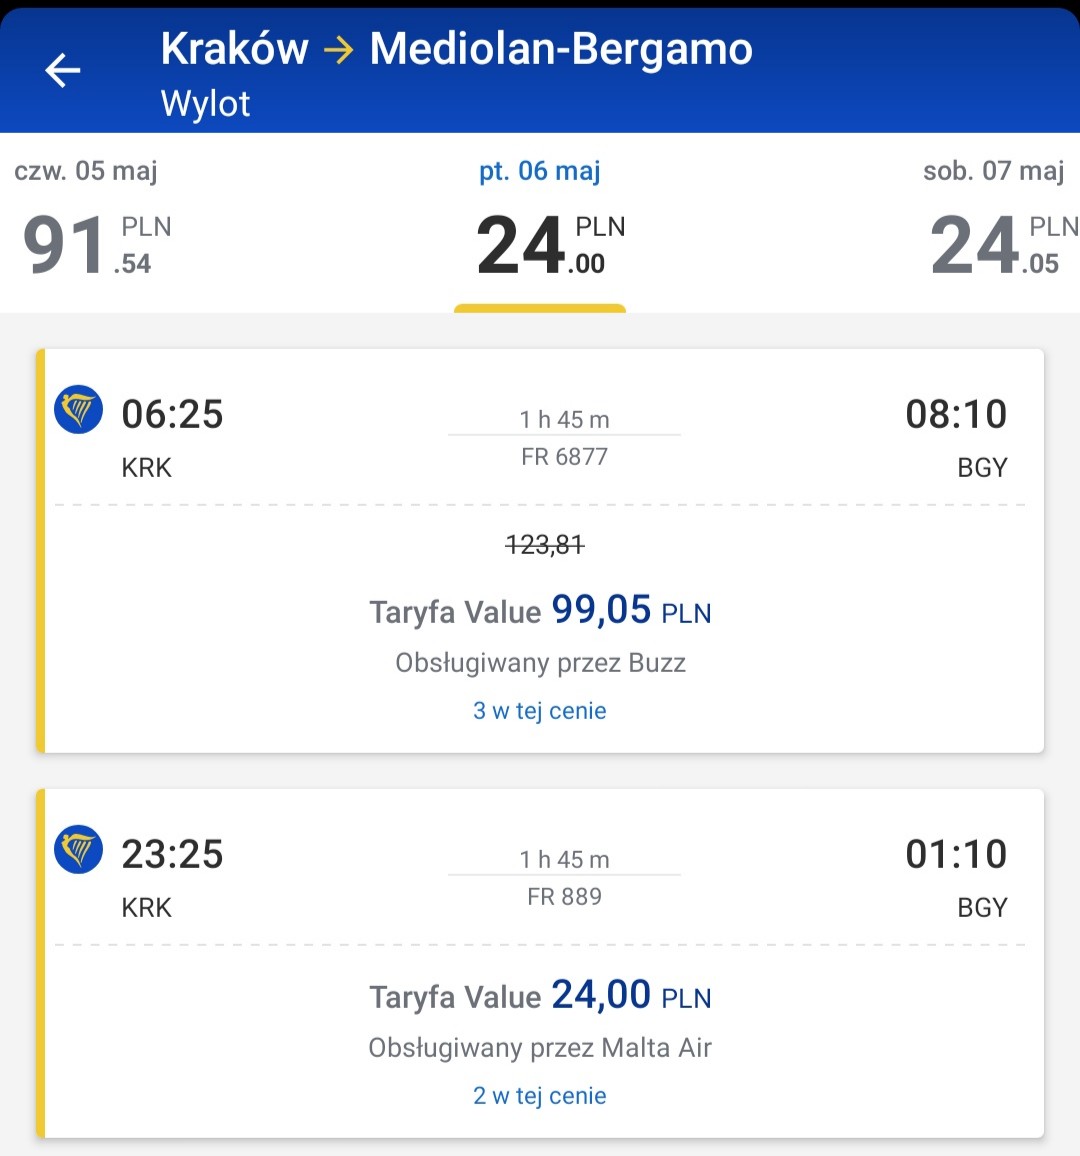Open flight FR 889 details
1080x1156 pixels.
[x=565, y=896]
